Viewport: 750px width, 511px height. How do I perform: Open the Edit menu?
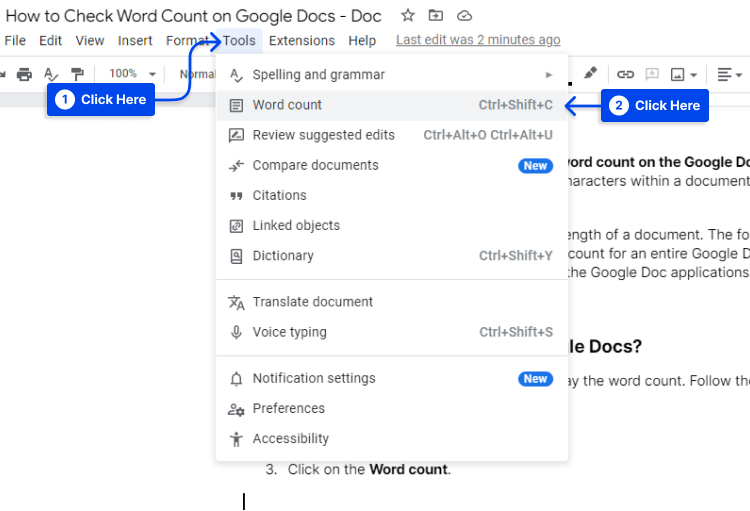pyautogui.click(x=50, y=41)
